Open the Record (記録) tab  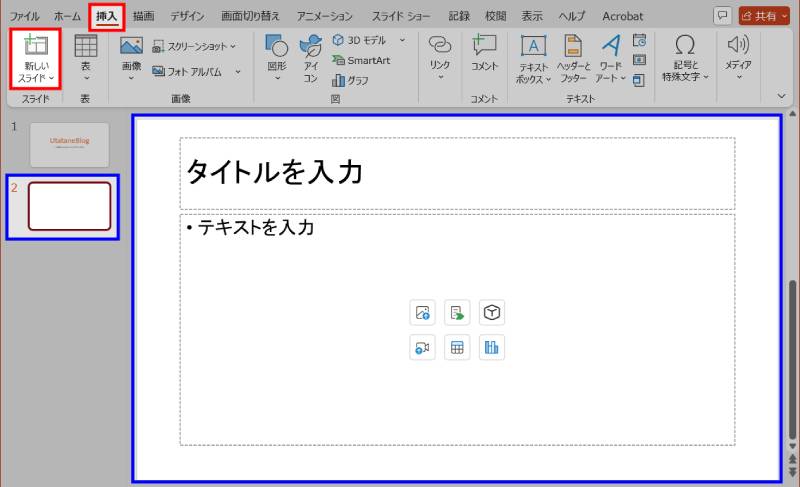coord(459,16)
